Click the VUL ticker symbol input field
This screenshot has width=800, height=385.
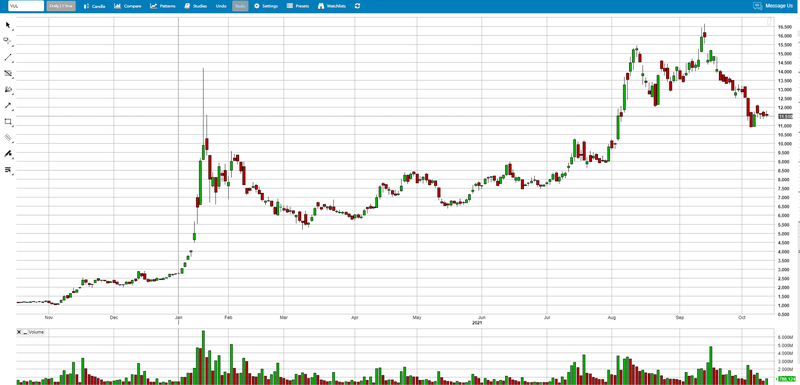point(26,6)
